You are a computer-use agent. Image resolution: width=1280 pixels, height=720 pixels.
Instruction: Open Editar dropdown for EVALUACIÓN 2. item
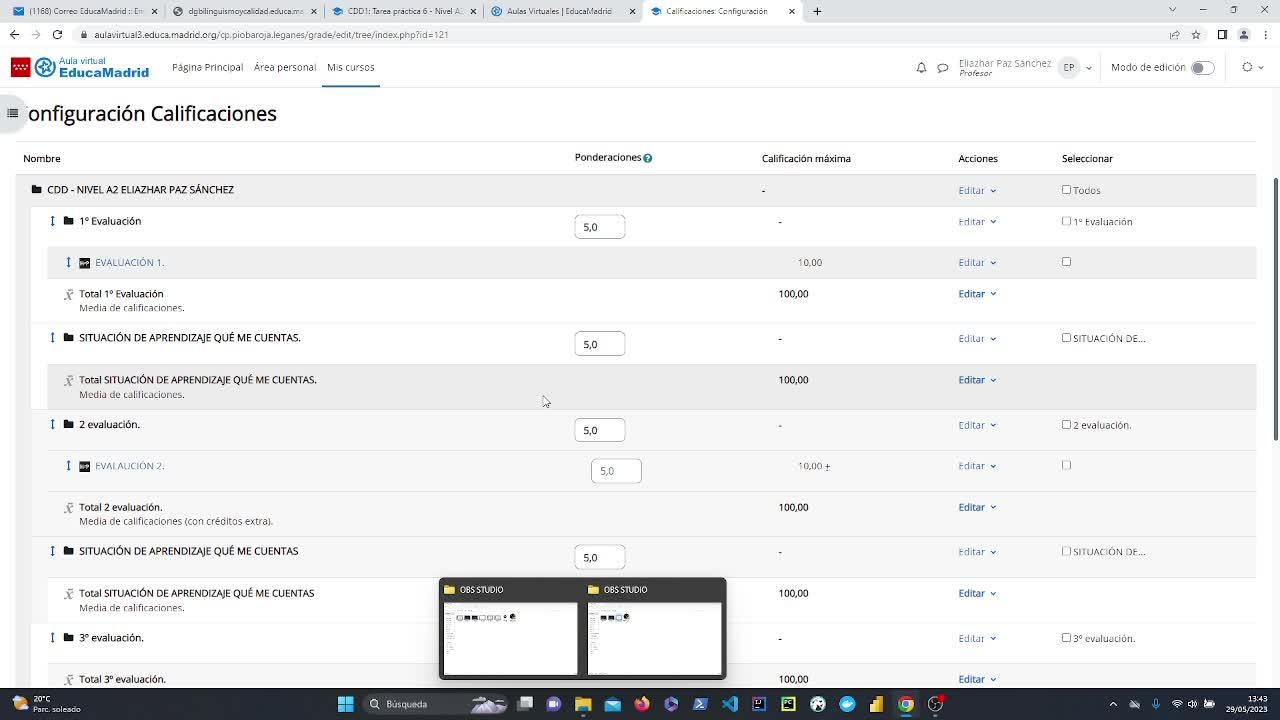pos(977,466)
